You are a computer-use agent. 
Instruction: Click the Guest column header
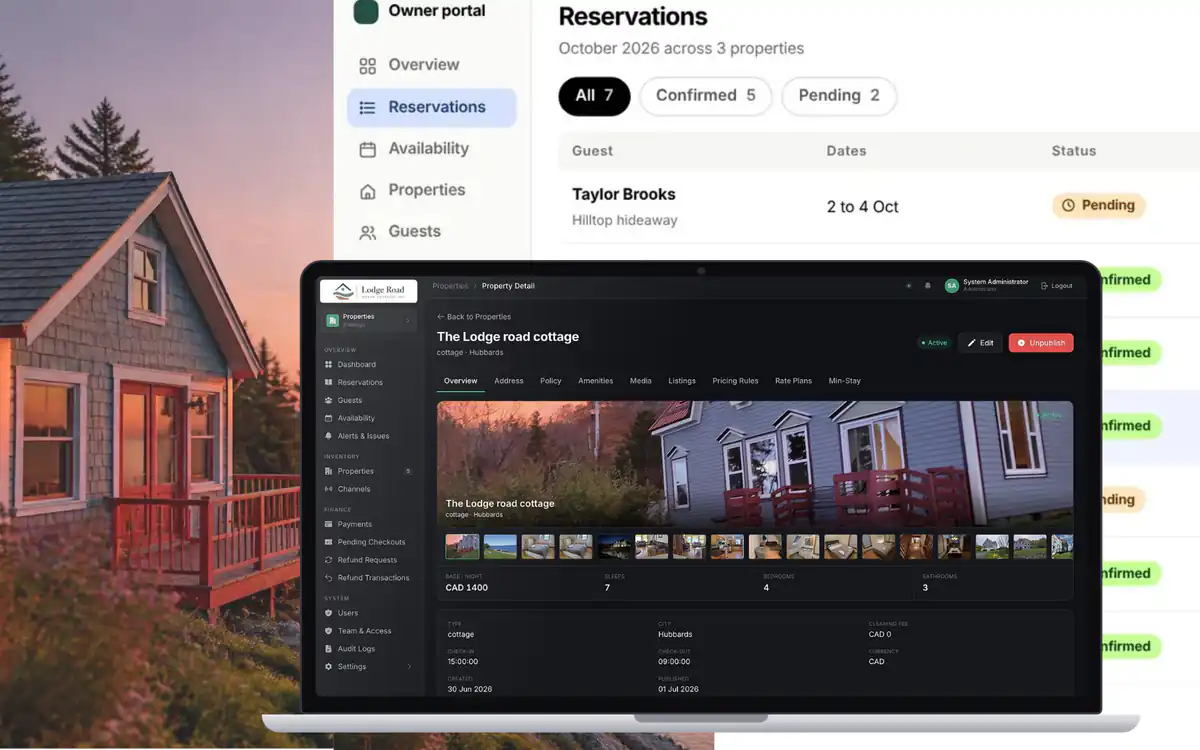[x=592, y=151]
